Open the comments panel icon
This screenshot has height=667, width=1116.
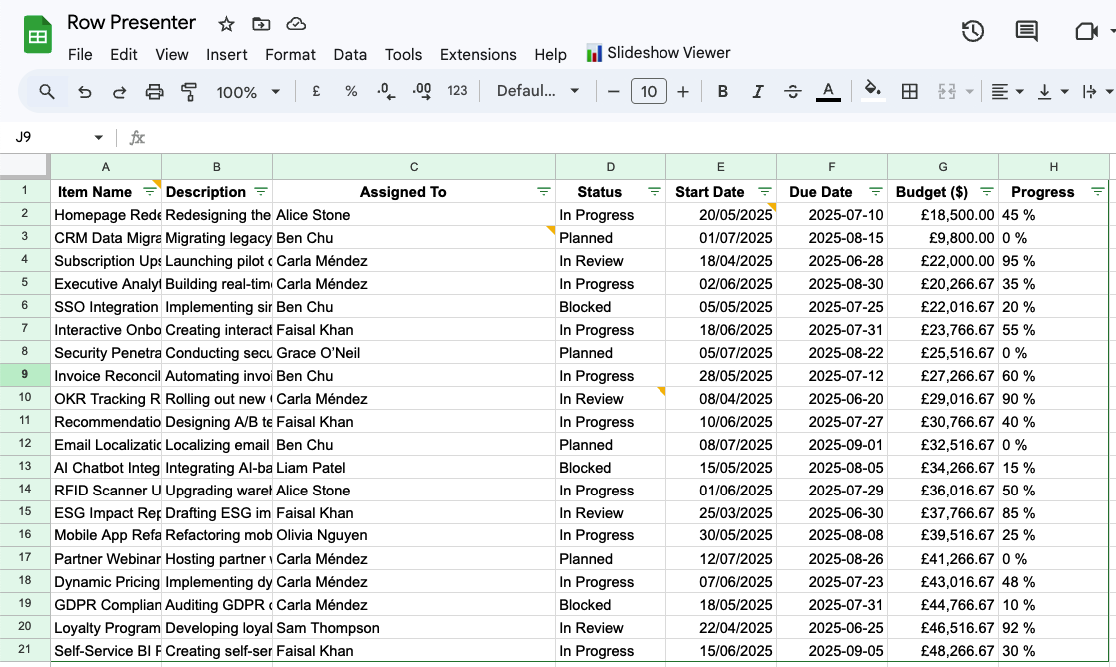point(1026,31)
